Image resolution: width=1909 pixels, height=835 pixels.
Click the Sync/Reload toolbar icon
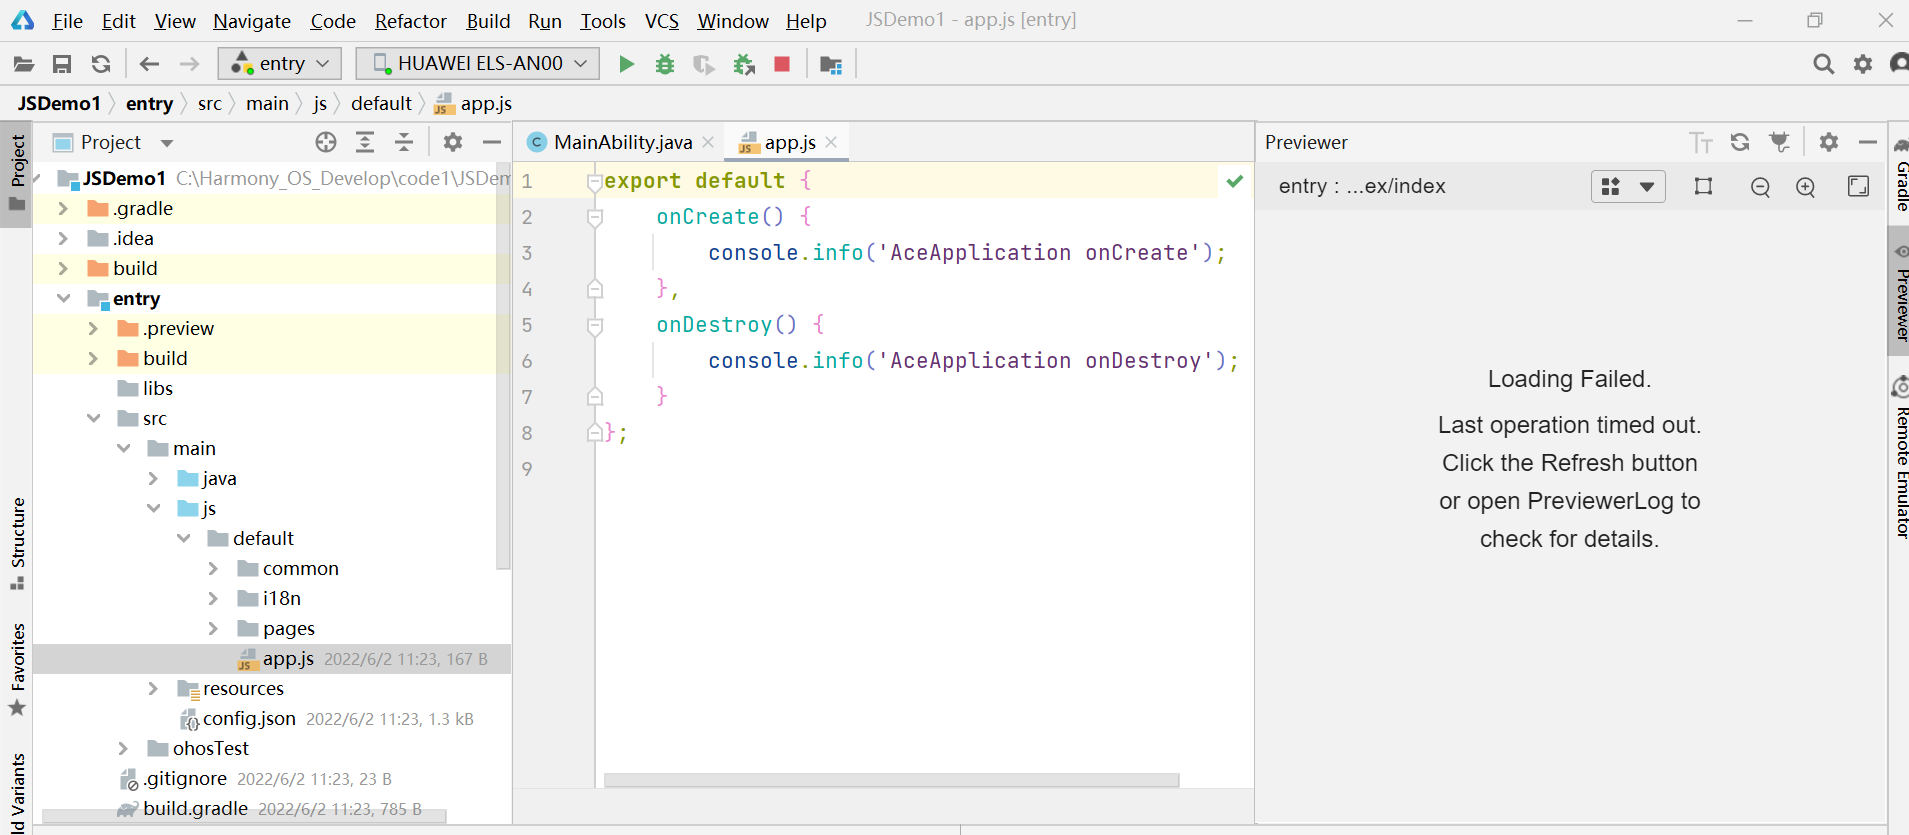(101, 64)
